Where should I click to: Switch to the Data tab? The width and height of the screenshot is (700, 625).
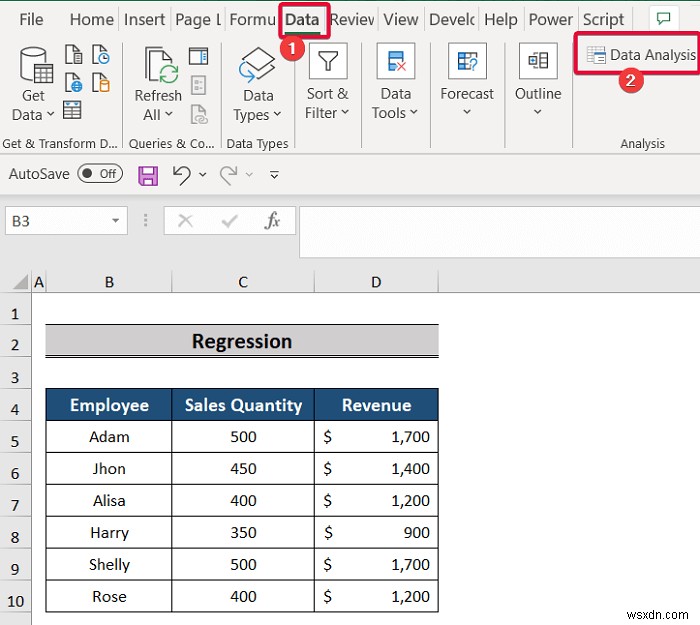302,19
